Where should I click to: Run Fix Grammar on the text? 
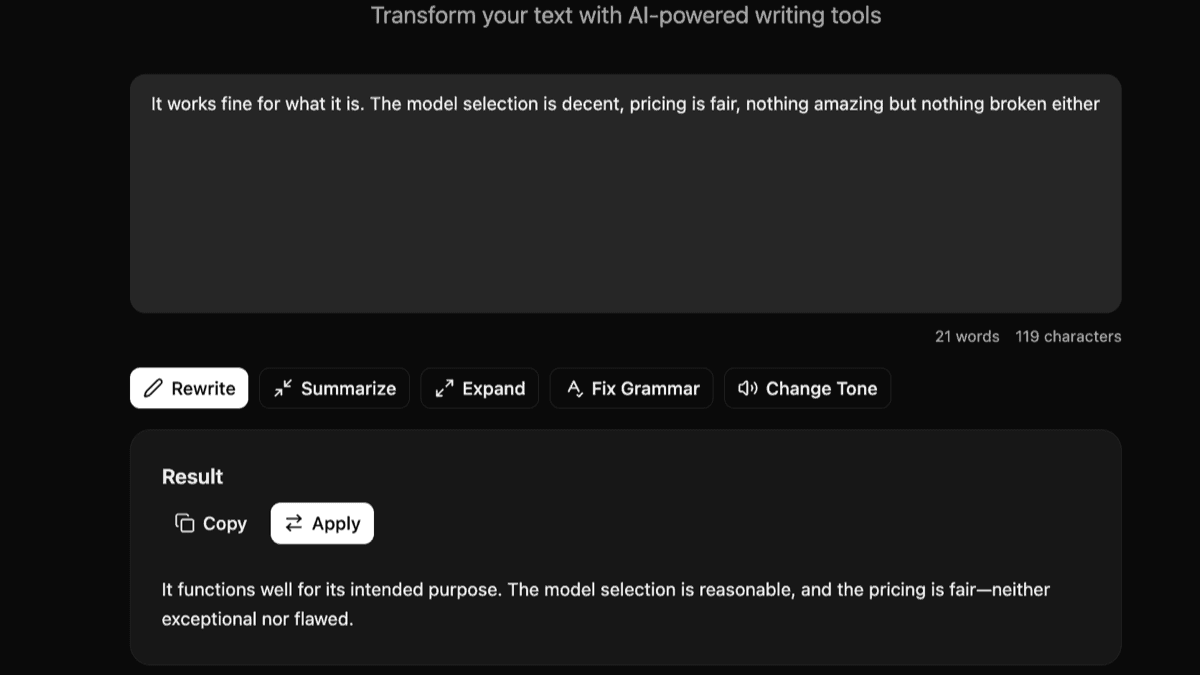631,388
